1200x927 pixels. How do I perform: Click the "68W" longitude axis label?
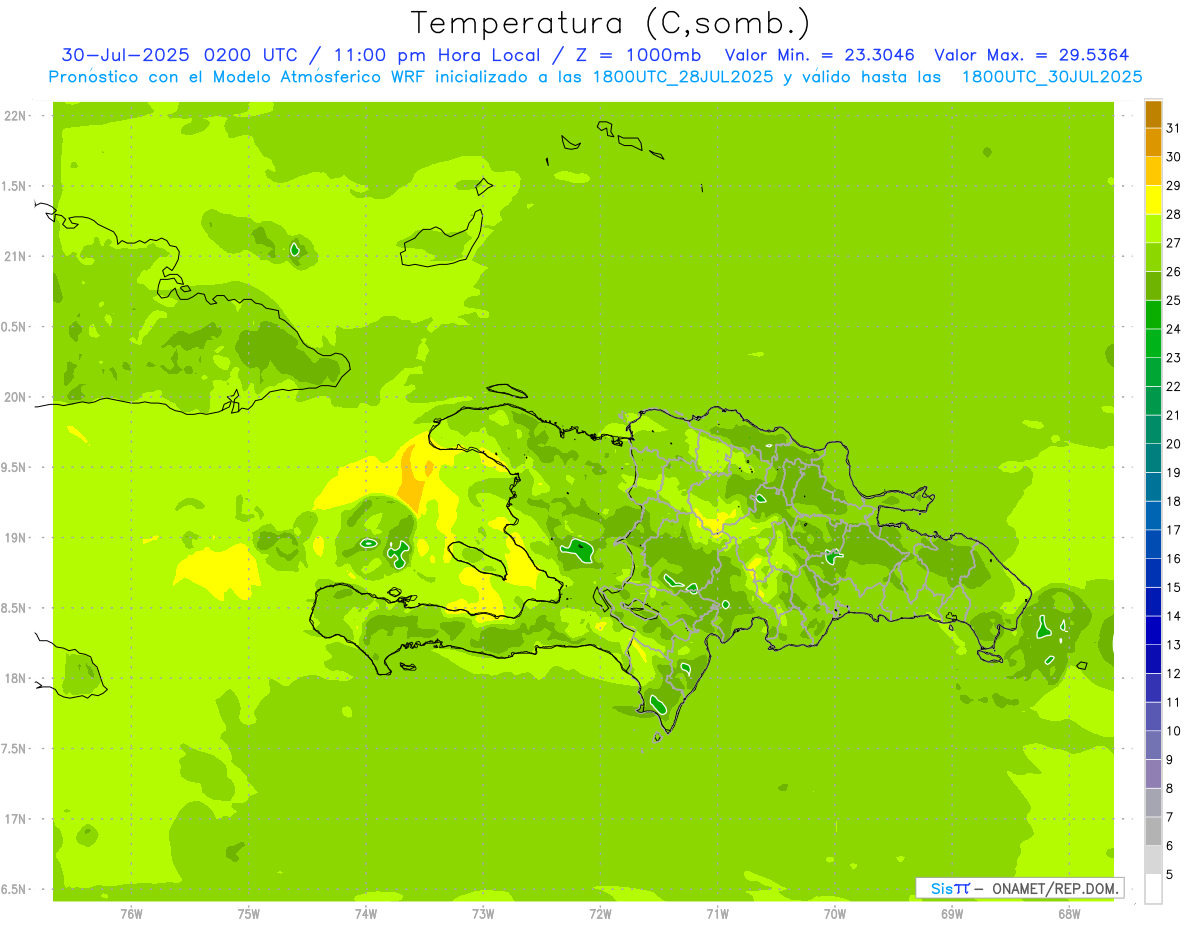click(1069, 913)
